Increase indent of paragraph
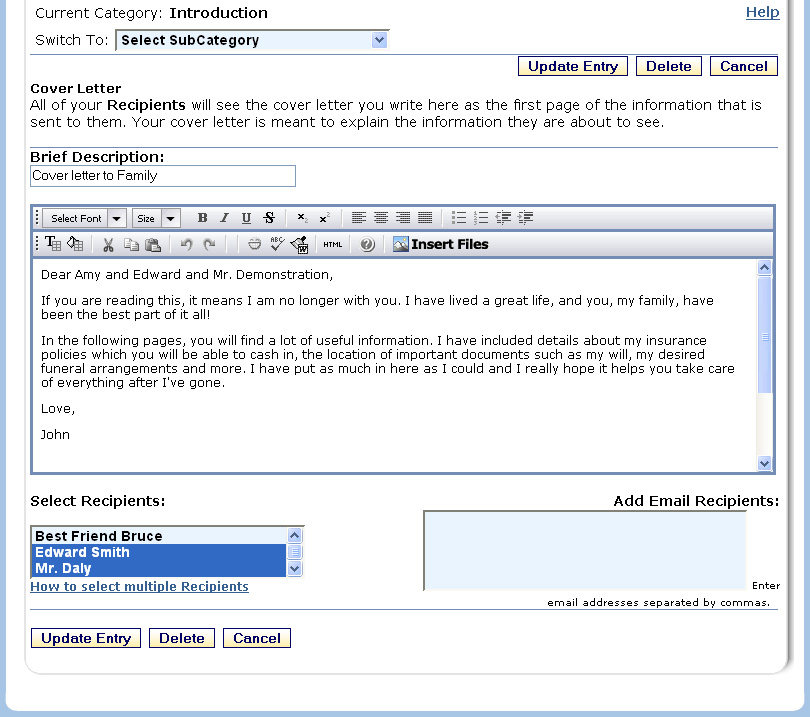The height and width of the screenshot is (717, 810). tap(525, 218)
